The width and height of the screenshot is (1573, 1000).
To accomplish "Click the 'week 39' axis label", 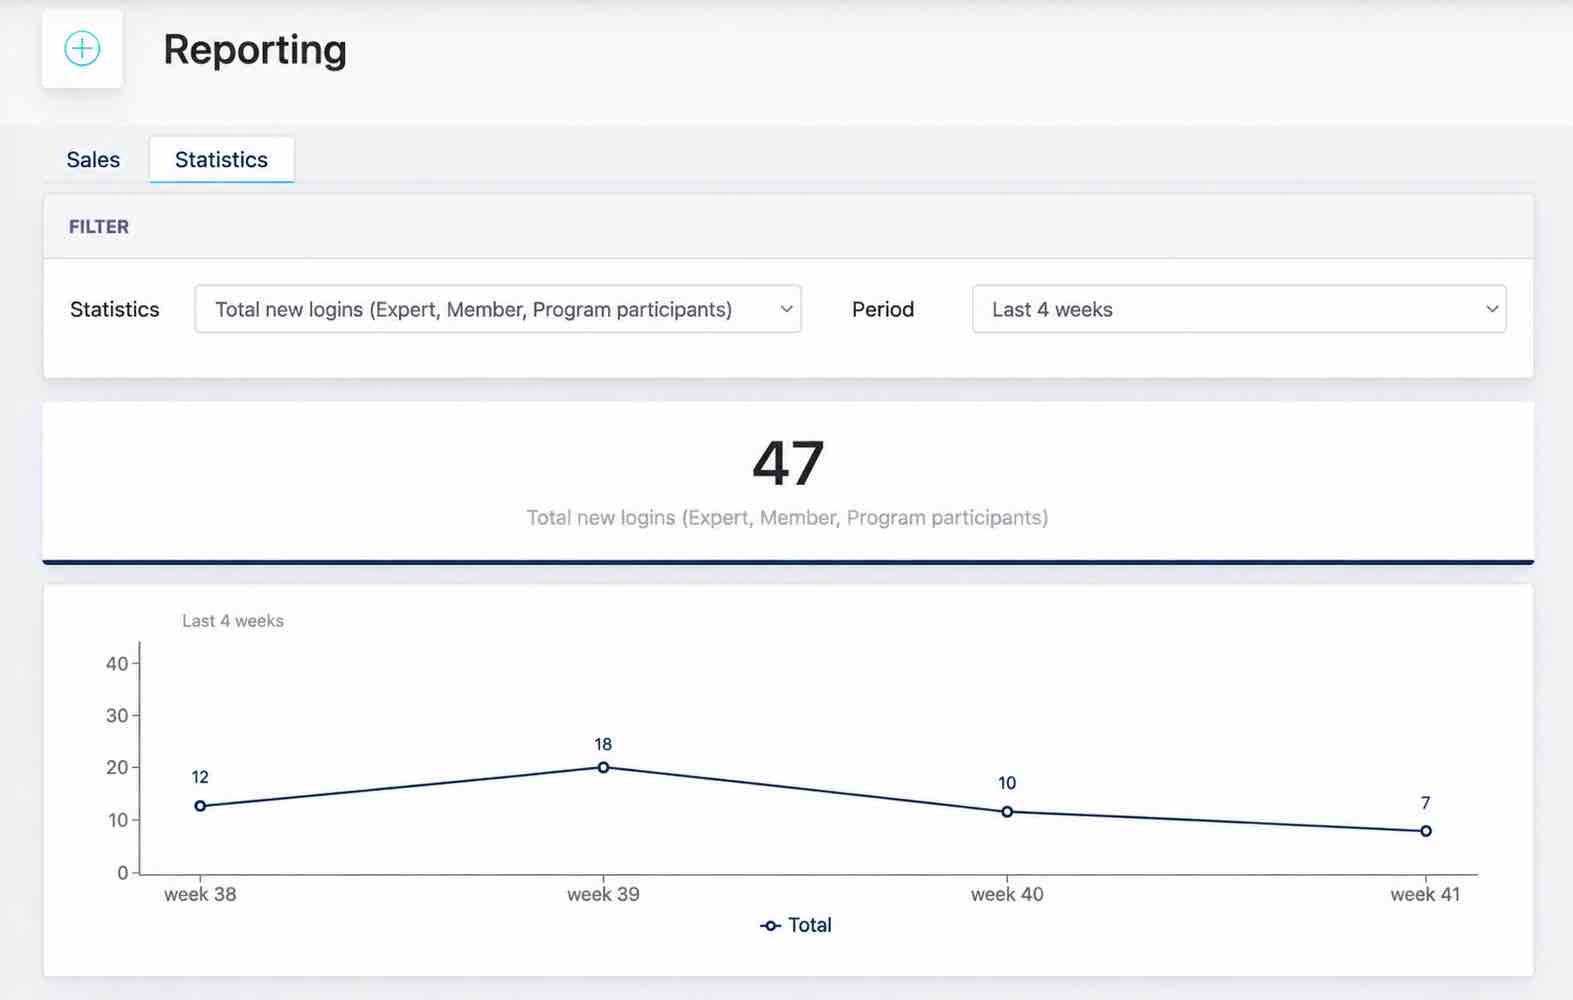I will [x=603, y=894].
